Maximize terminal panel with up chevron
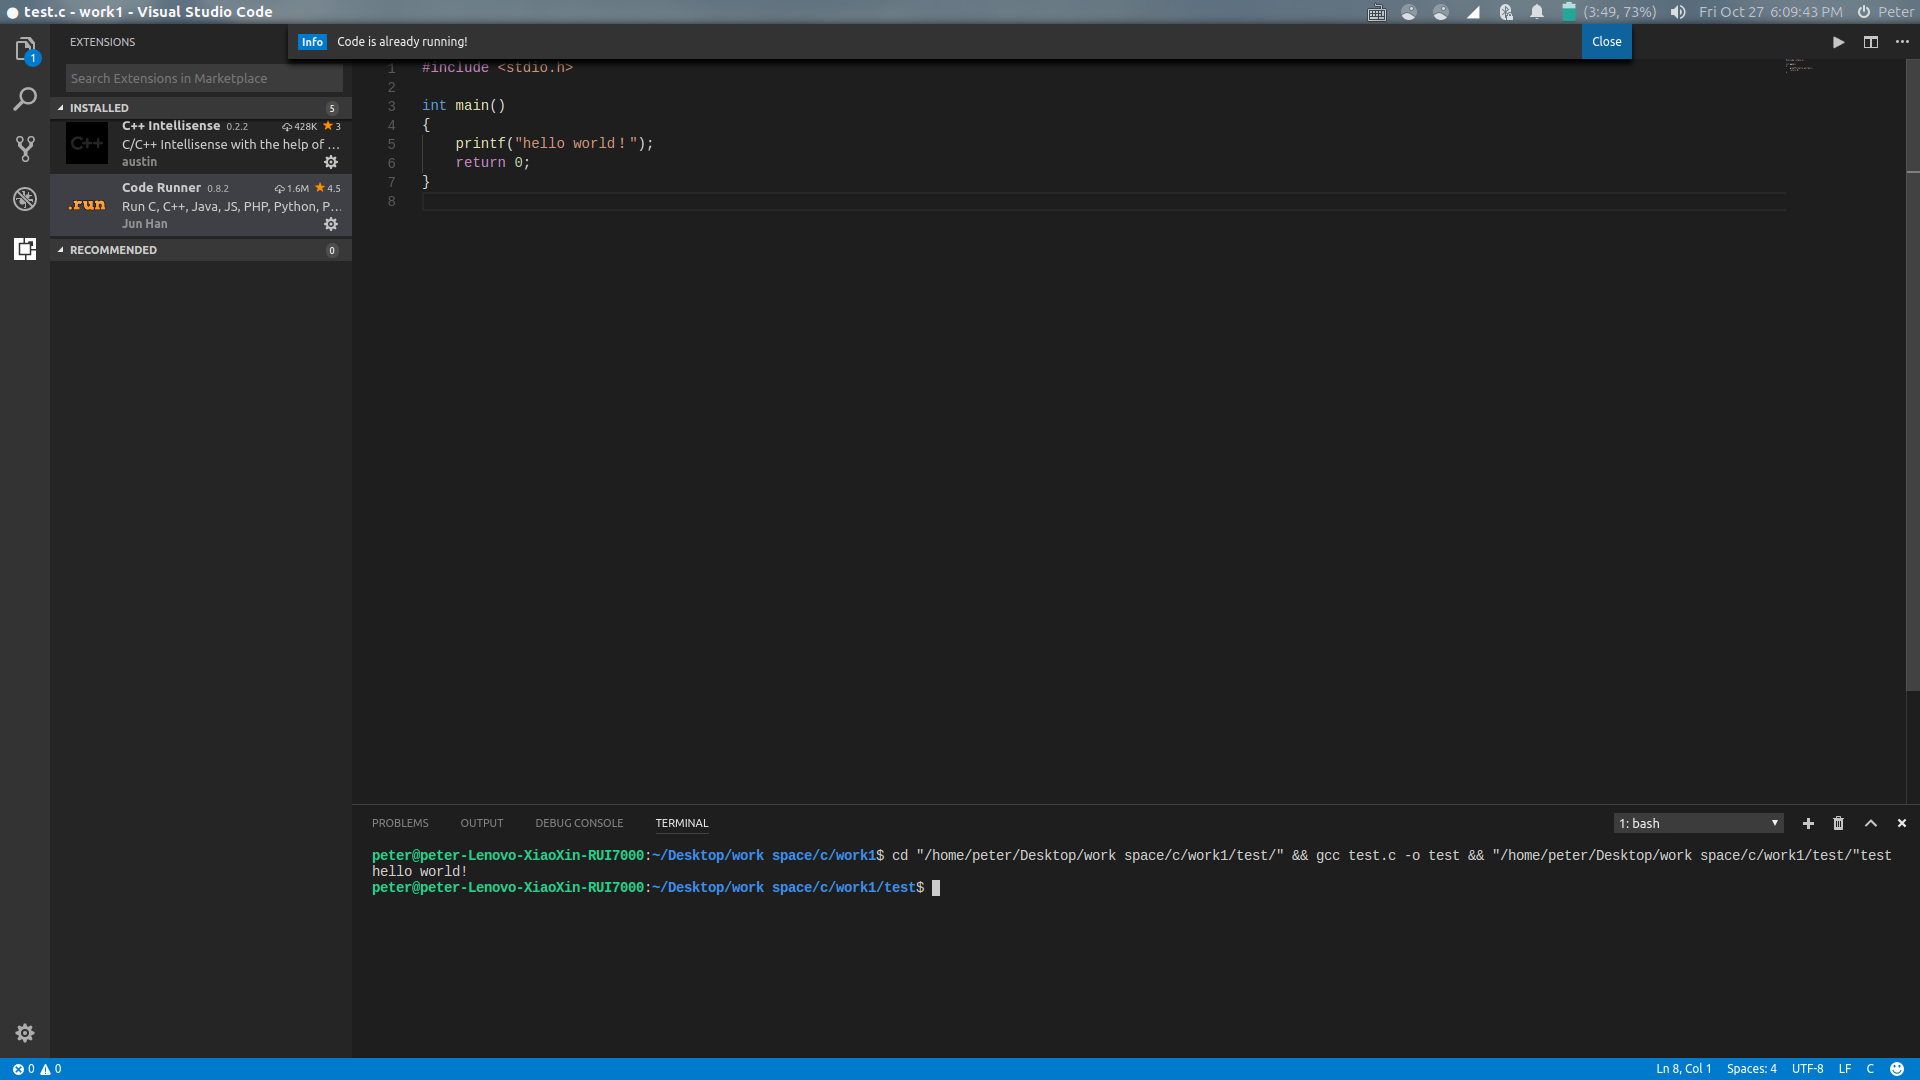Image resolution: width=1920 pixels, height=1080 pixels. (x=1870, y=823)
